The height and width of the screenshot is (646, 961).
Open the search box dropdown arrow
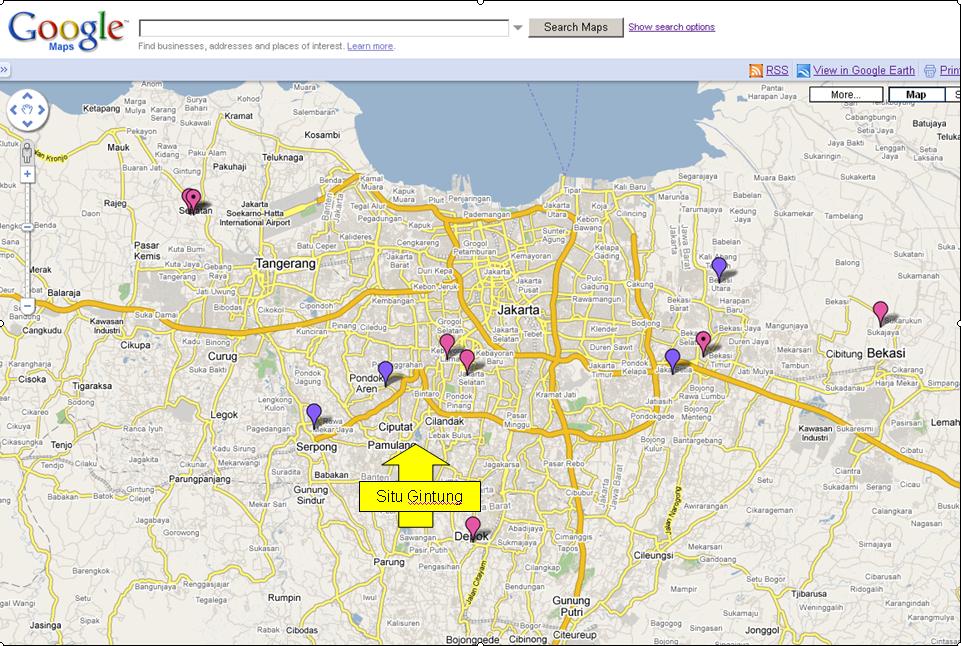coord(518,28)
